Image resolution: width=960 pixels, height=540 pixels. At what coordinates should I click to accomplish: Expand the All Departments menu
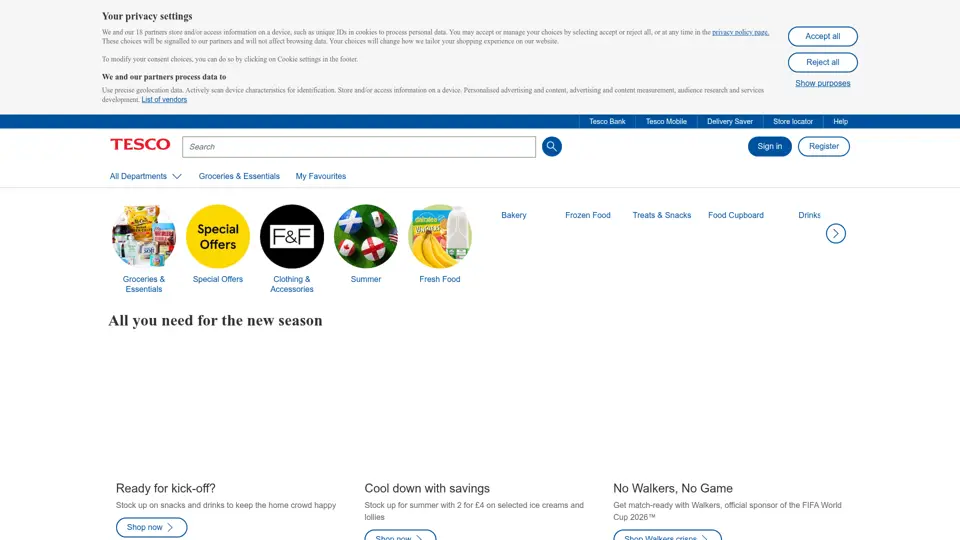click(x=146, y=176)
